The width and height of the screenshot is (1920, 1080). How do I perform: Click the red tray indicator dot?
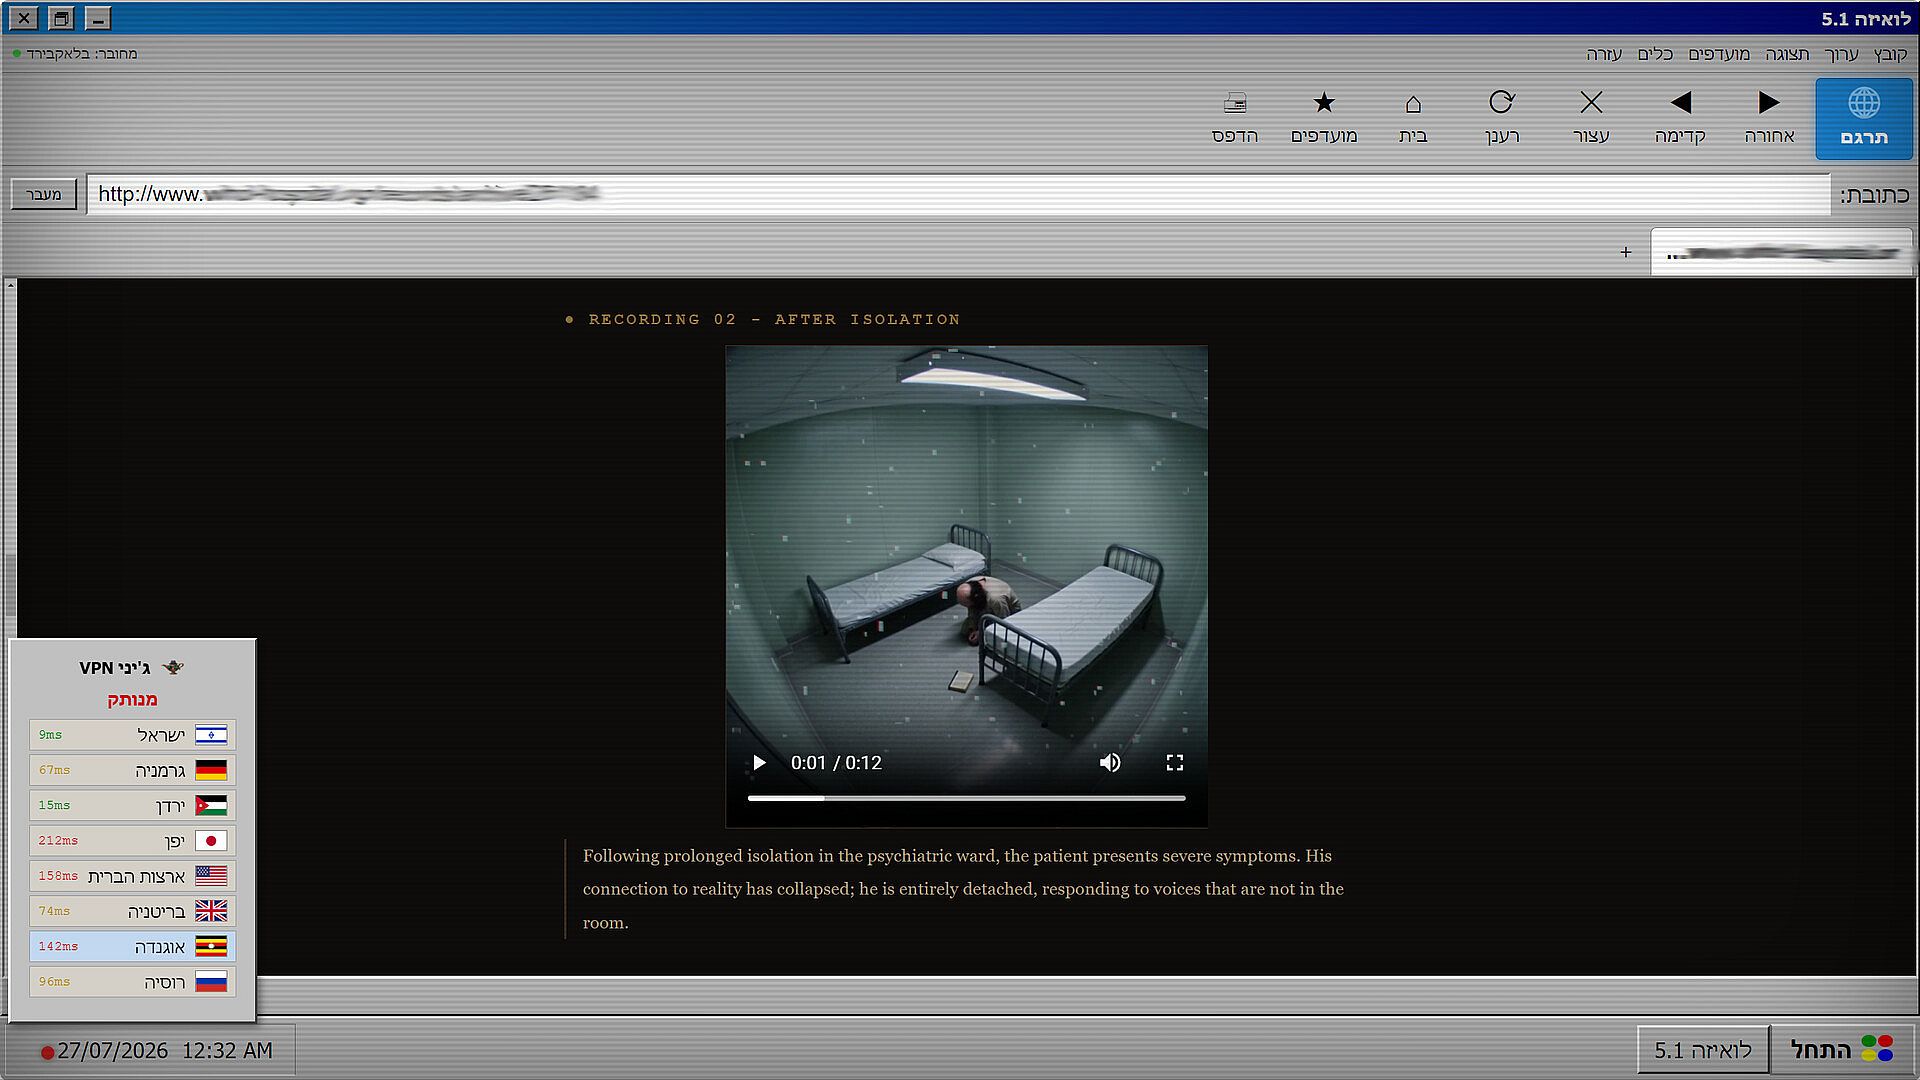(47, 1053)
